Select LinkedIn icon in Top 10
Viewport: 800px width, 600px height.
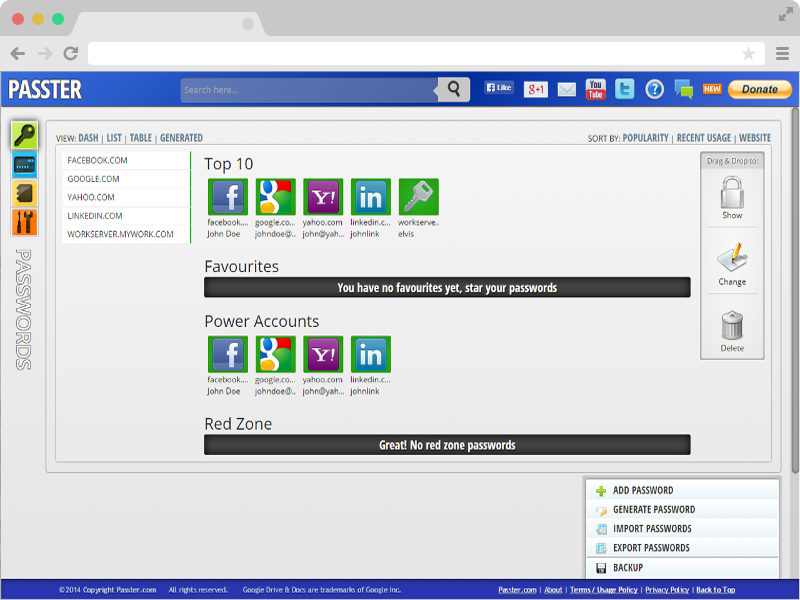pos(371,196)
